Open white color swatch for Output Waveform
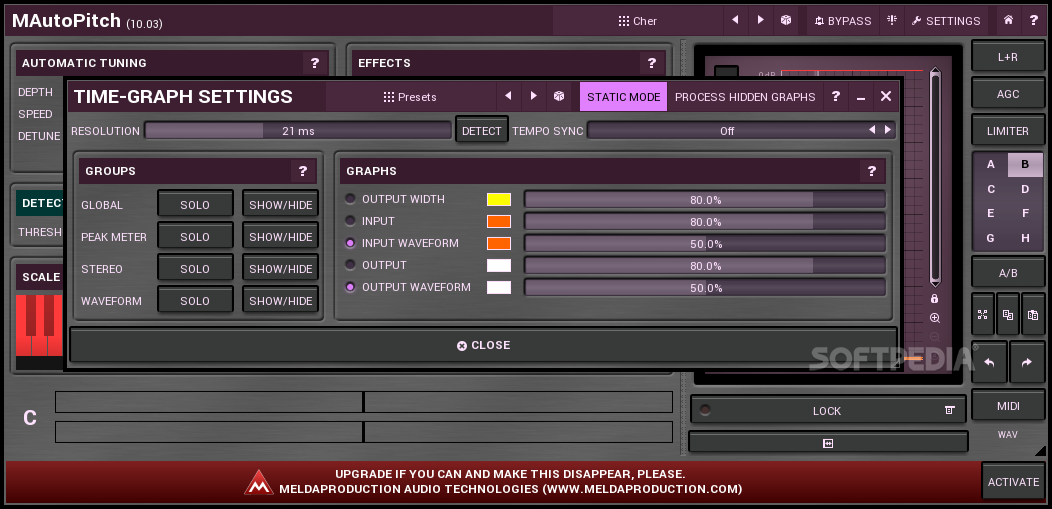 (x=498, y=287)
